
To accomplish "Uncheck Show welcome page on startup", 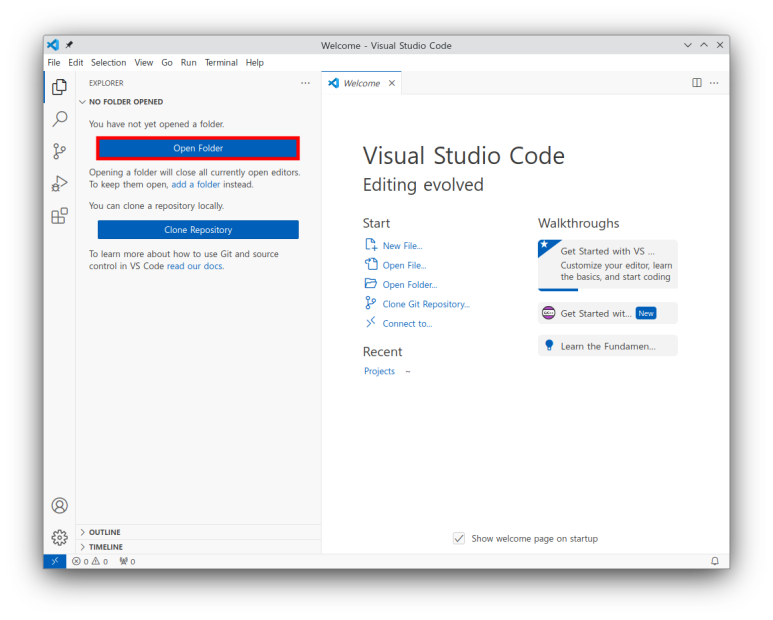I will pos(459,538).
